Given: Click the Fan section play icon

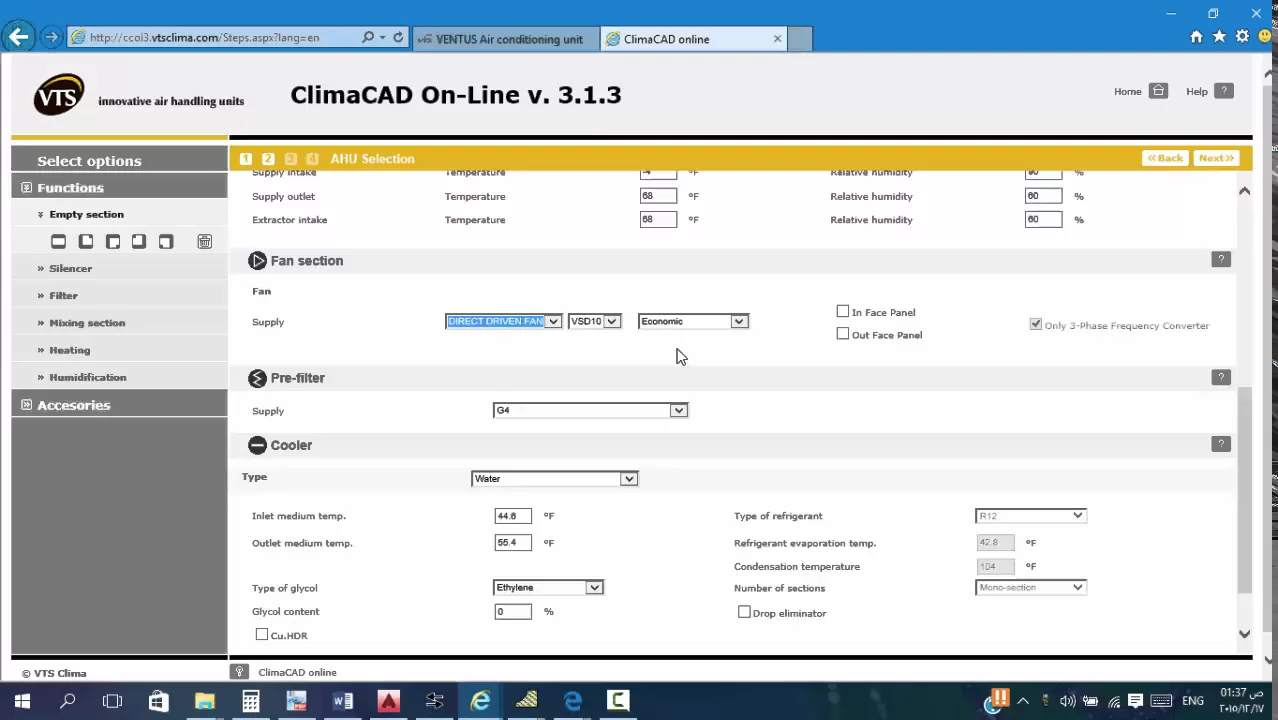Looking at the screenshot, I should pos(258,261).
